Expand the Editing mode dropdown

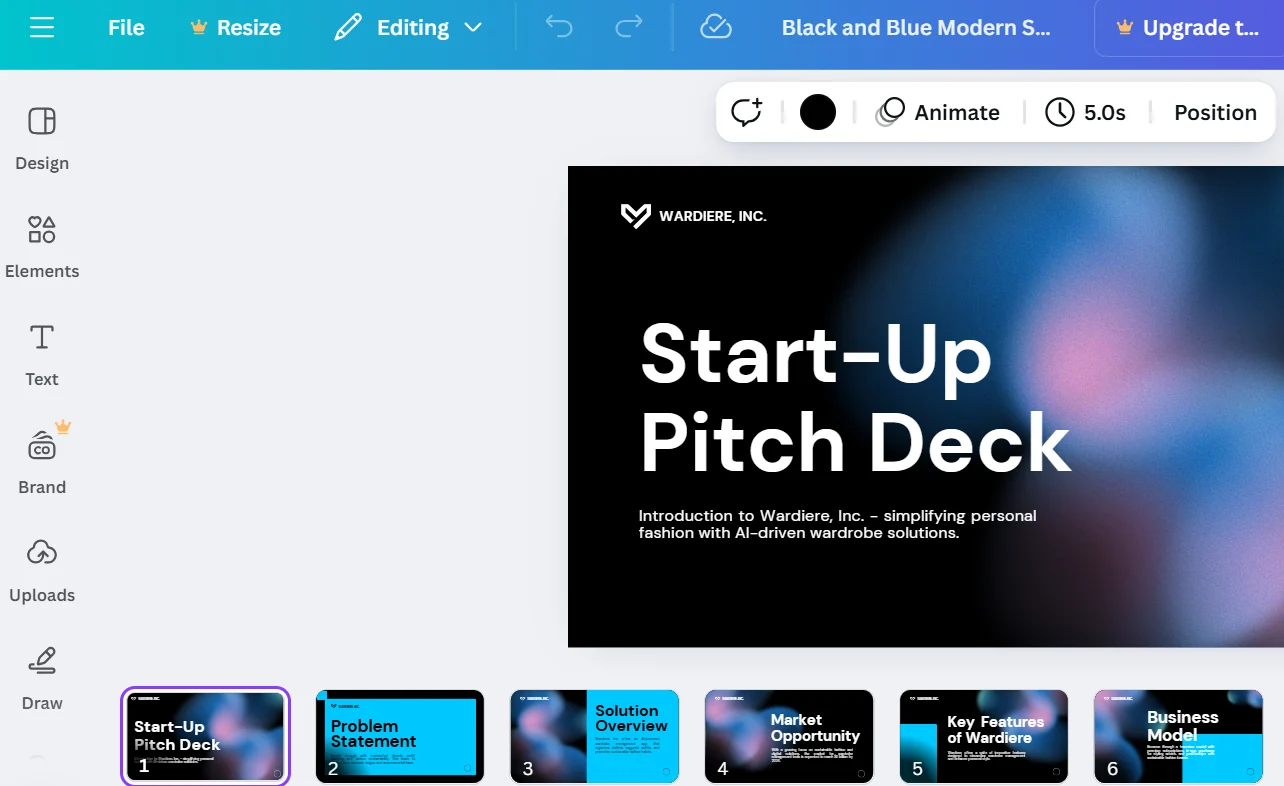[408, 28]
